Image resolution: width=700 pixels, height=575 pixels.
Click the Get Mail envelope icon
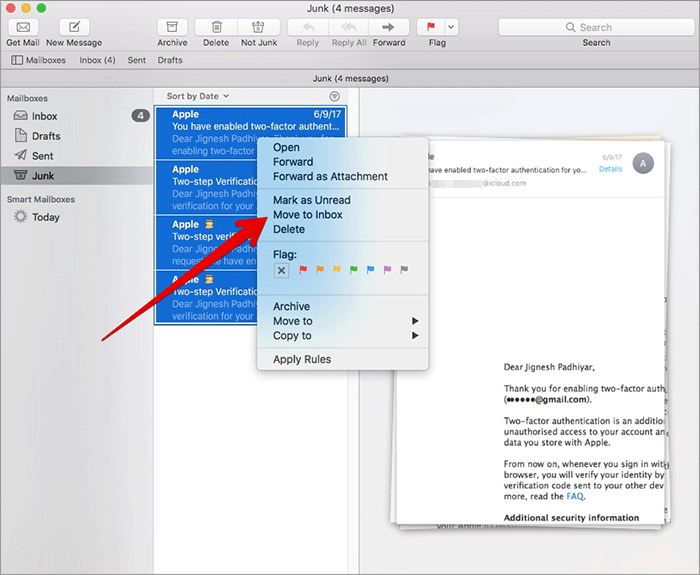click(23, 27)
